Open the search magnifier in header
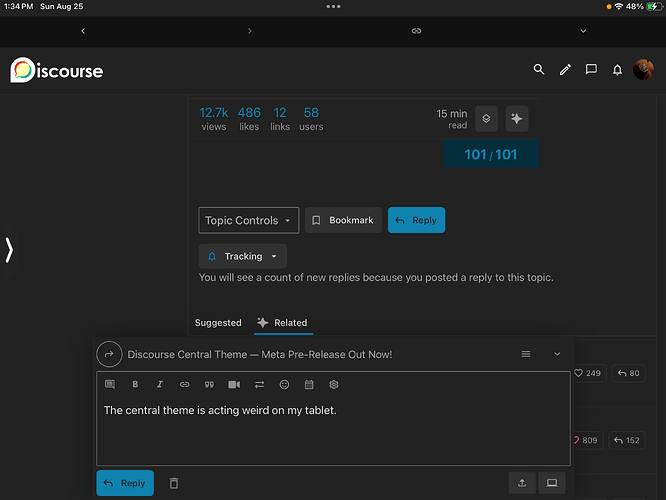The height and width of the screenshot is (500, 666). [539, 69]
